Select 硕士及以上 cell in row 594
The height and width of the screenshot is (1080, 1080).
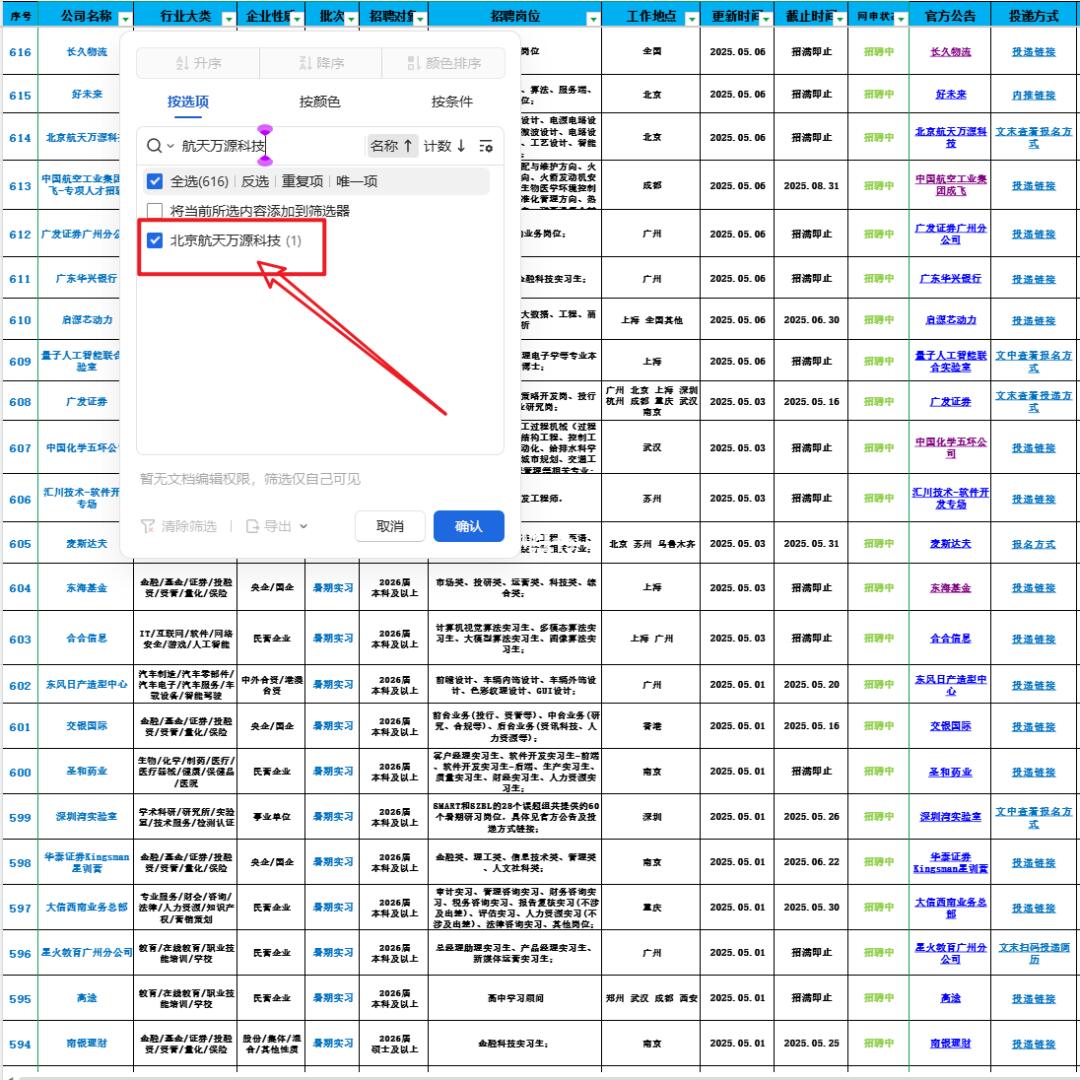(394, 1043)
